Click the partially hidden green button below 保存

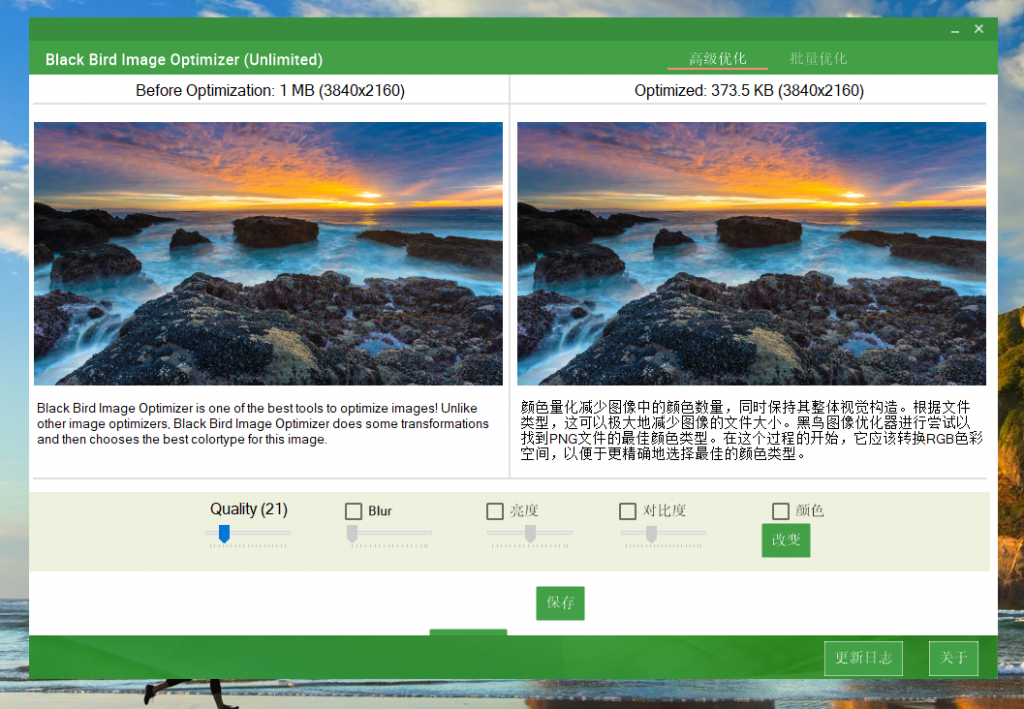click(468, 633)
